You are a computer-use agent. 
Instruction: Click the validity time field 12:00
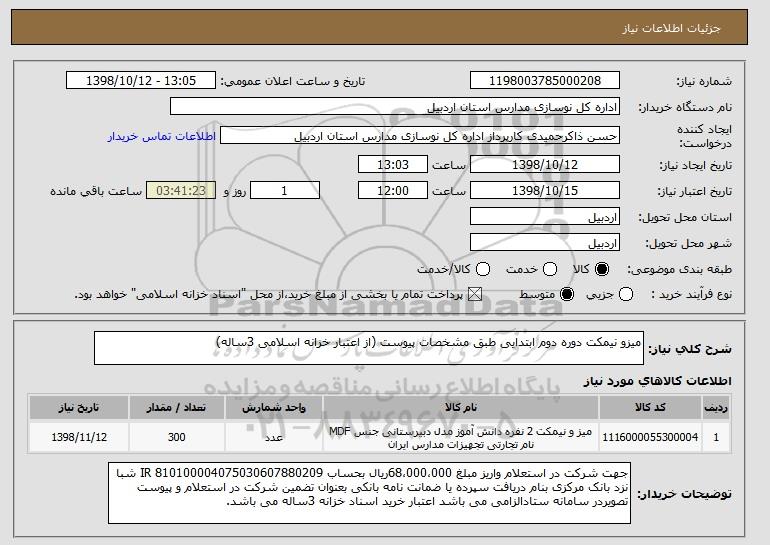[393, 191]
